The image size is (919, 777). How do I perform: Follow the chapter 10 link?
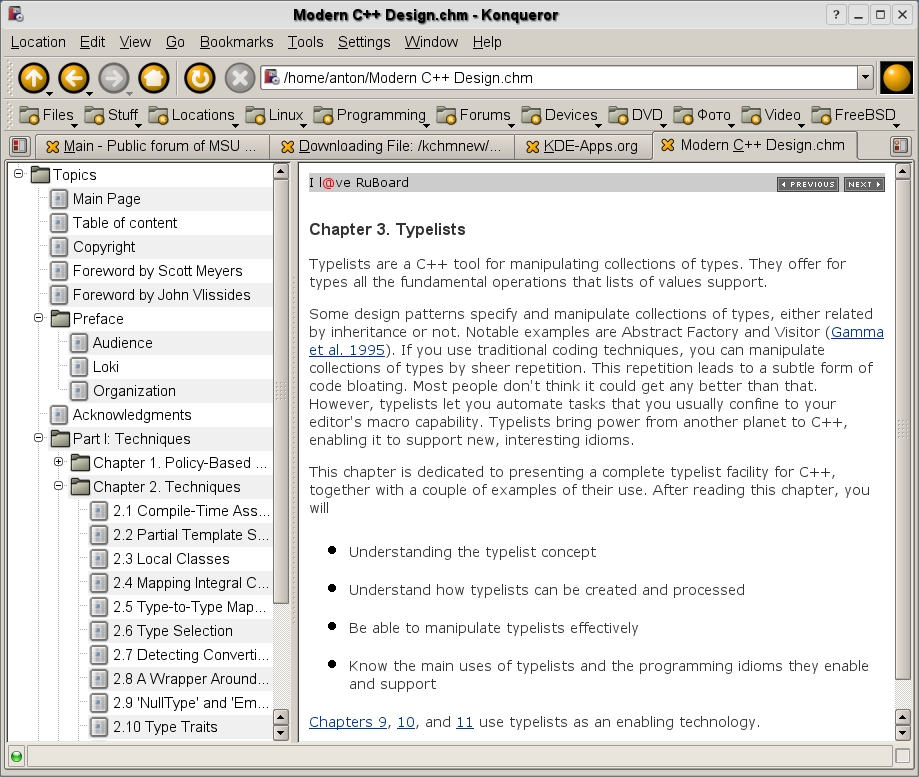point(406,722)
